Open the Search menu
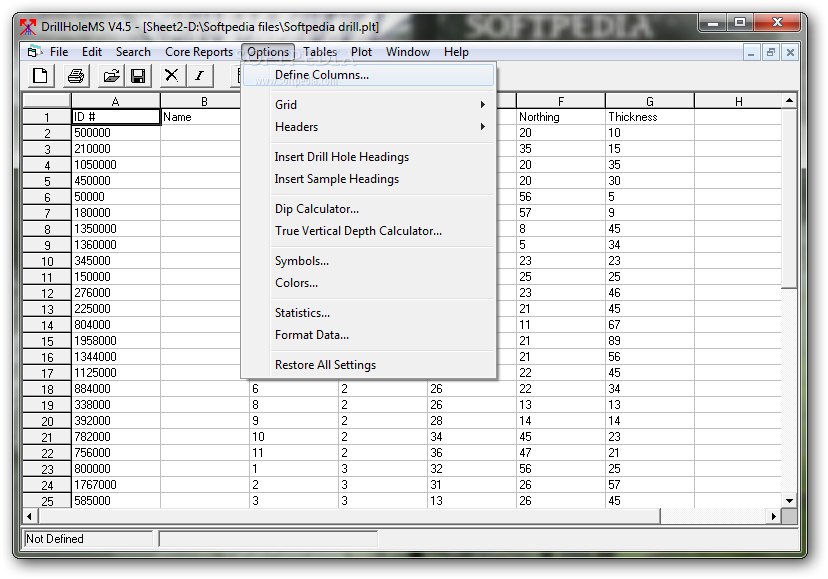The height and width of the screenshot is (579, 828). (x=133, y=52)
